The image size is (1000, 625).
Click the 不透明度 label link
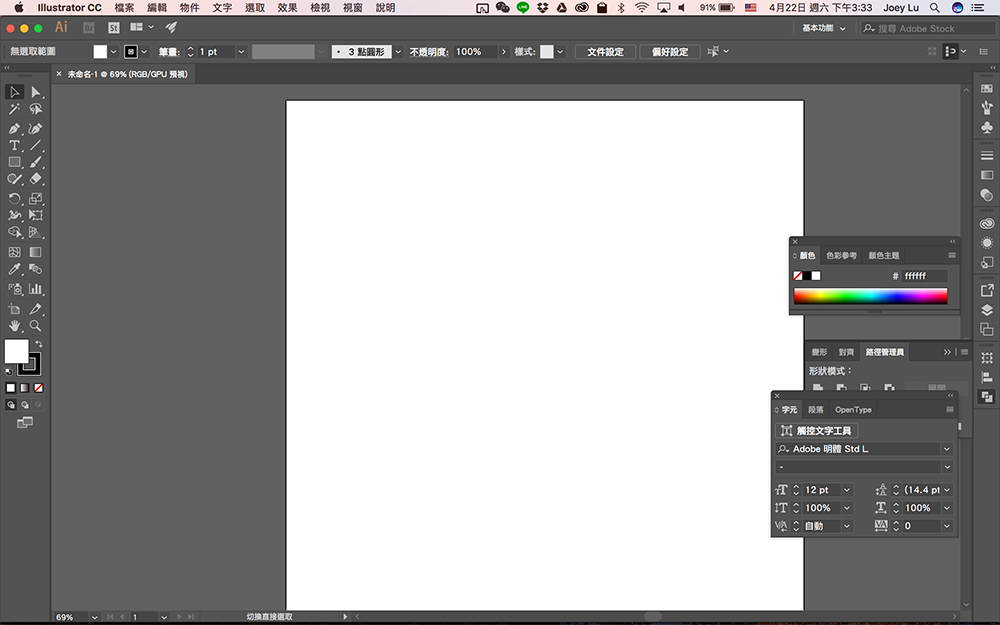tap(429, 52)
